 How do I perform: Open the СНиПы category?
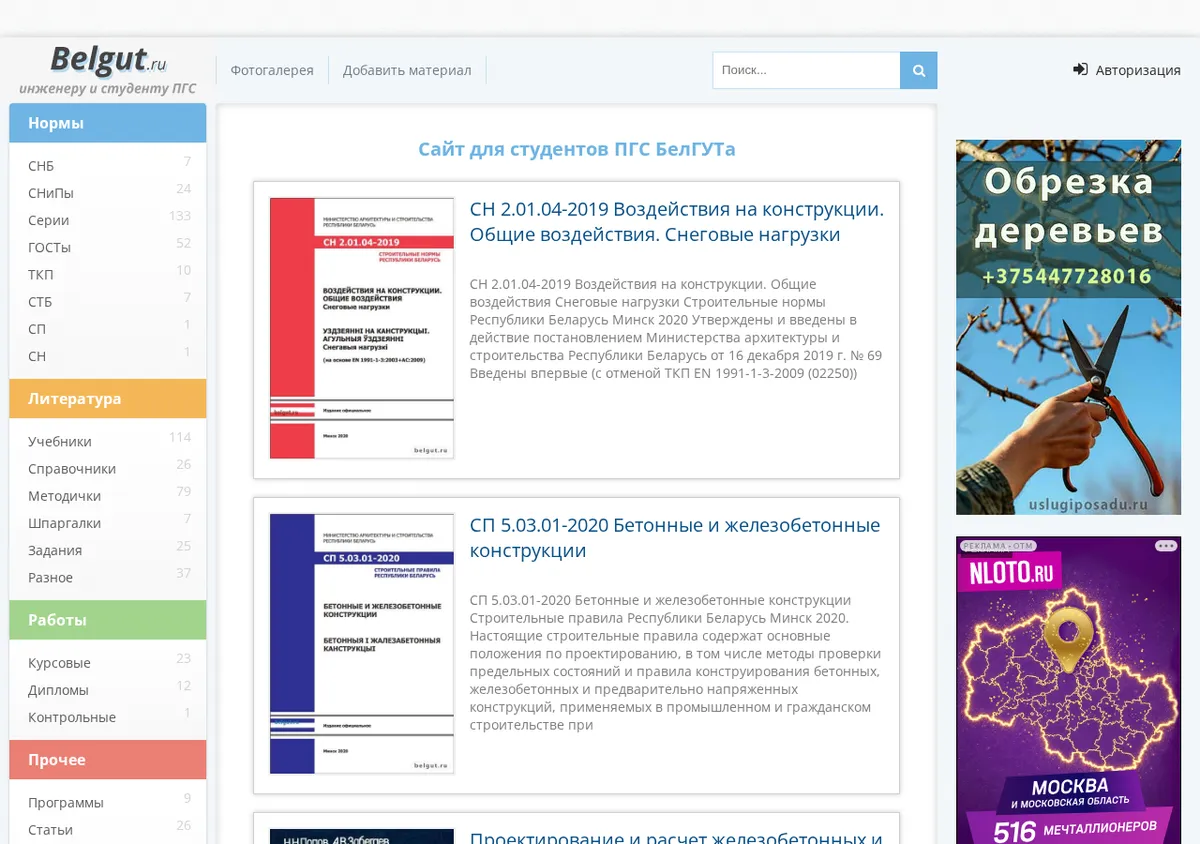(x=51, y=193)
